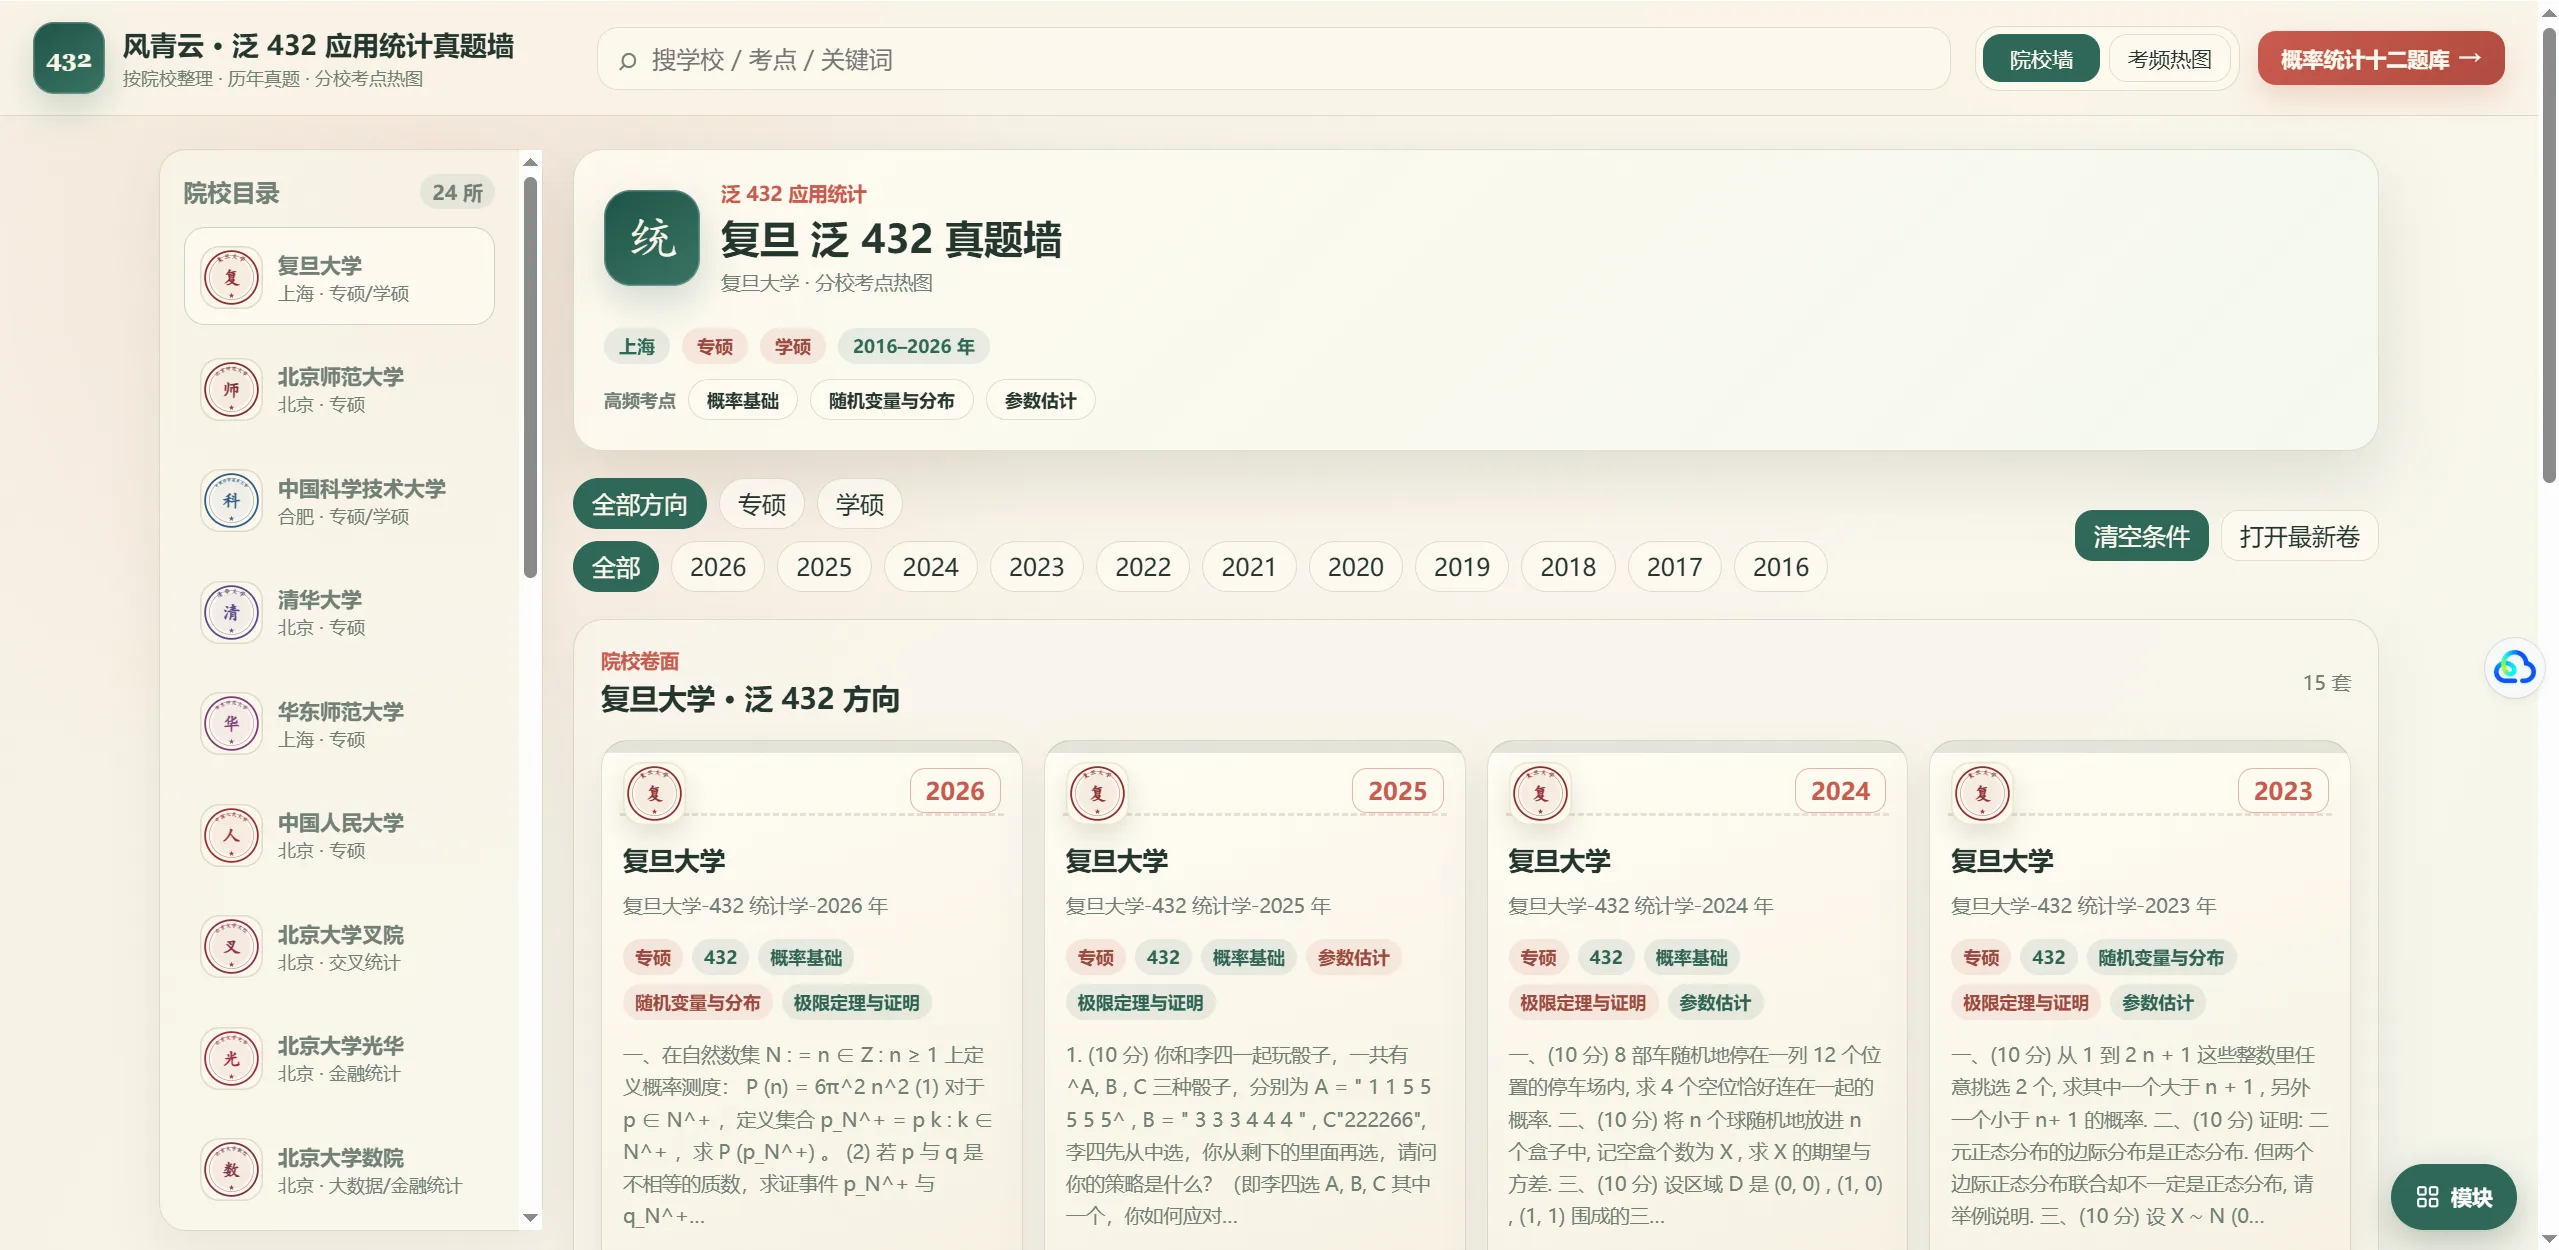Switch to 院校墙 view
This screenshot has width=2559, height=1250.
click(2041, 59)
